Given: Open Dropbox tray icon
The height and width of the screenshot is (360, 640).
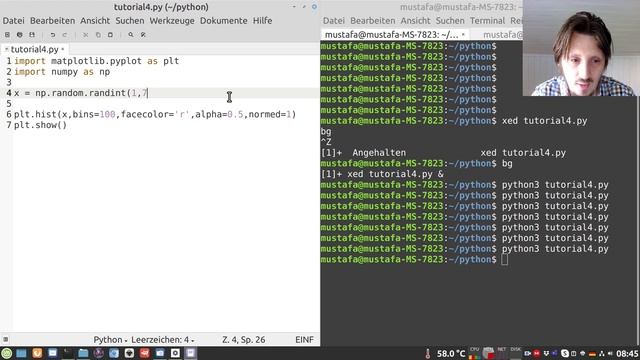Looking at the screenshot, I should (x=546, y=353).
